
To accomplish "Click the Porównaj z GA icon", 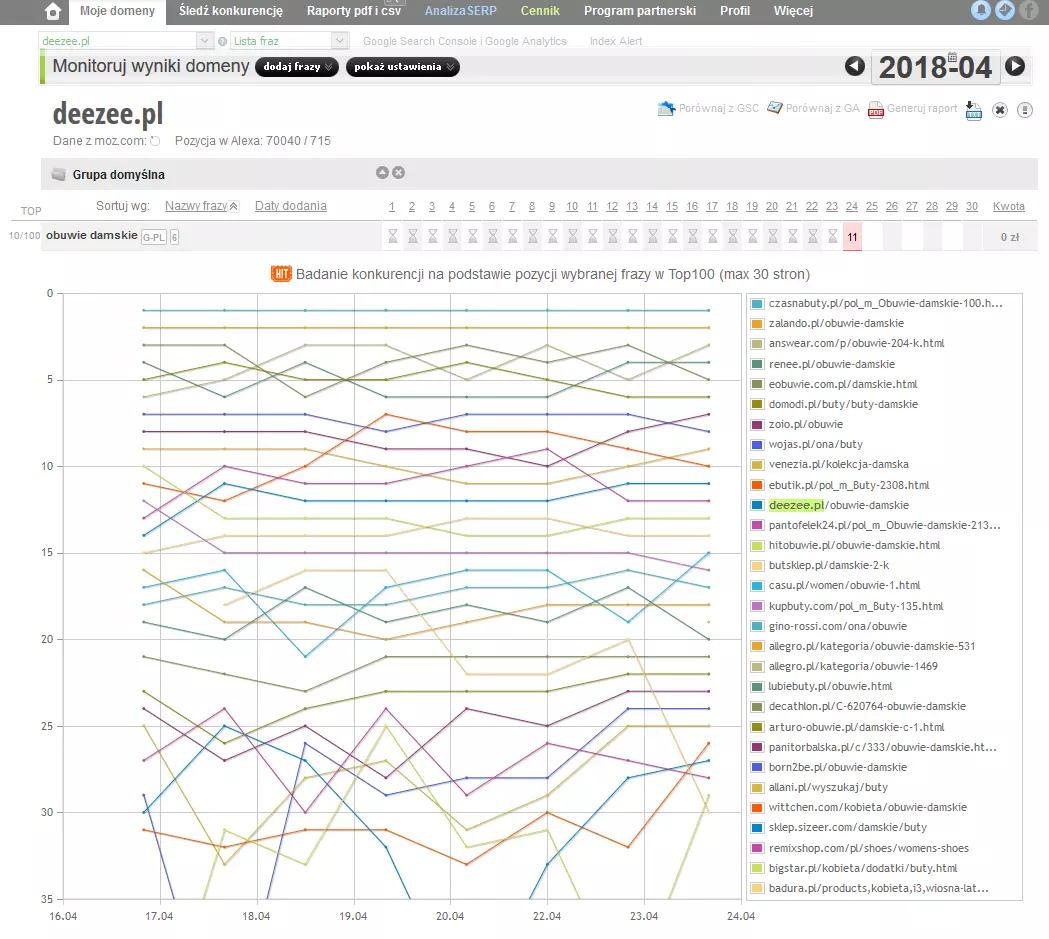I will (775, 108).
